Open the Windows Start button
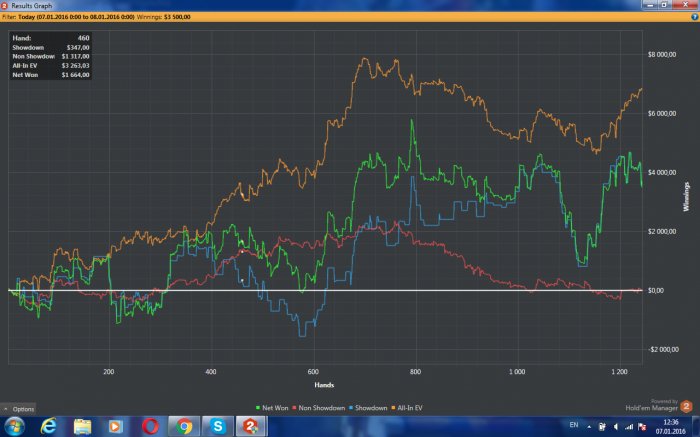 (x=15, y=426)
